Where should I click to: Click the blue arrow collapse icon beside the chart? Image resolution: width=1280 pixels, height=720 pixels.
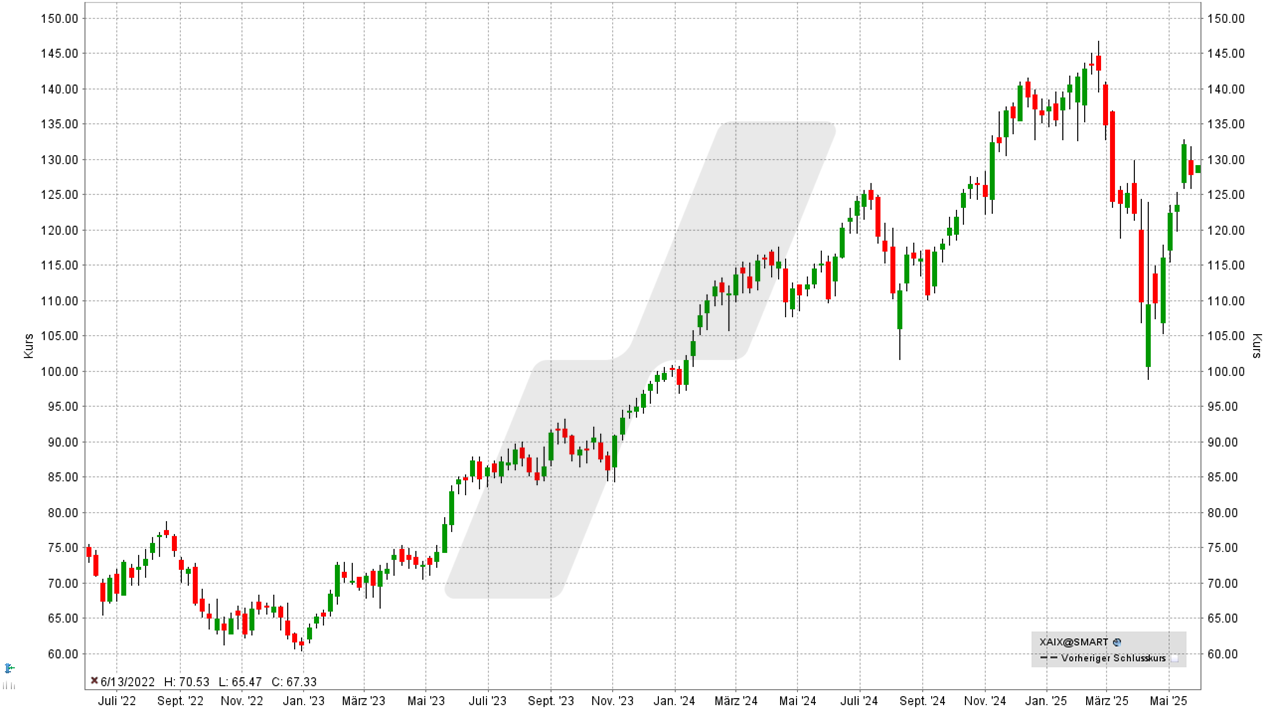click(x=9, y=667)
